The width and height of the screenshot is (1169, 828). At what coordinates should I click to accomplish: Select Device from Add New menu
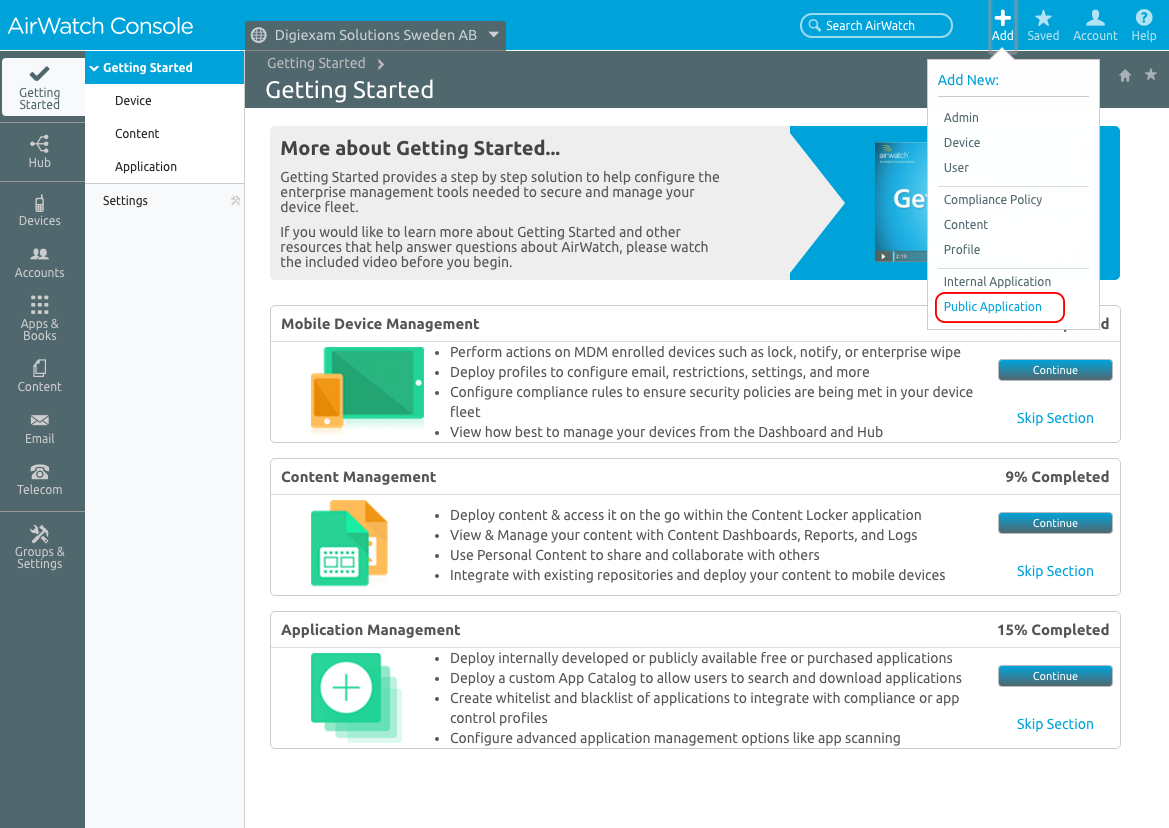coord(962,143)
